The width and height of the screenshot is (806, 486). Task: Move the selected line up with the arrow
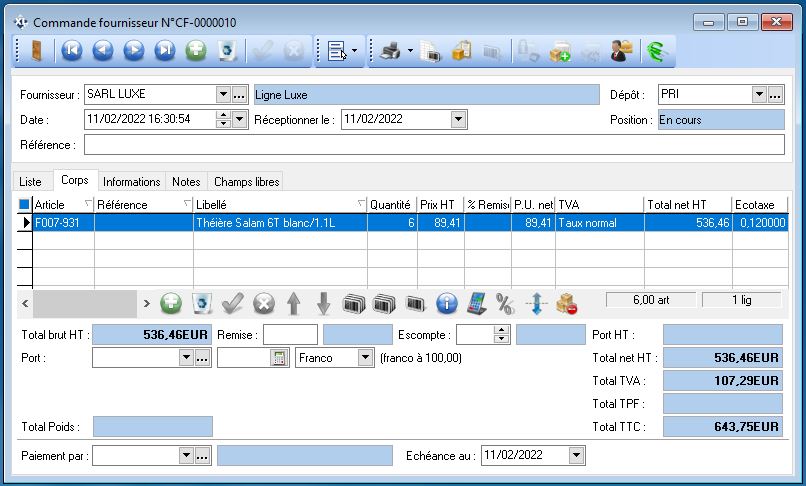point(293,302)
